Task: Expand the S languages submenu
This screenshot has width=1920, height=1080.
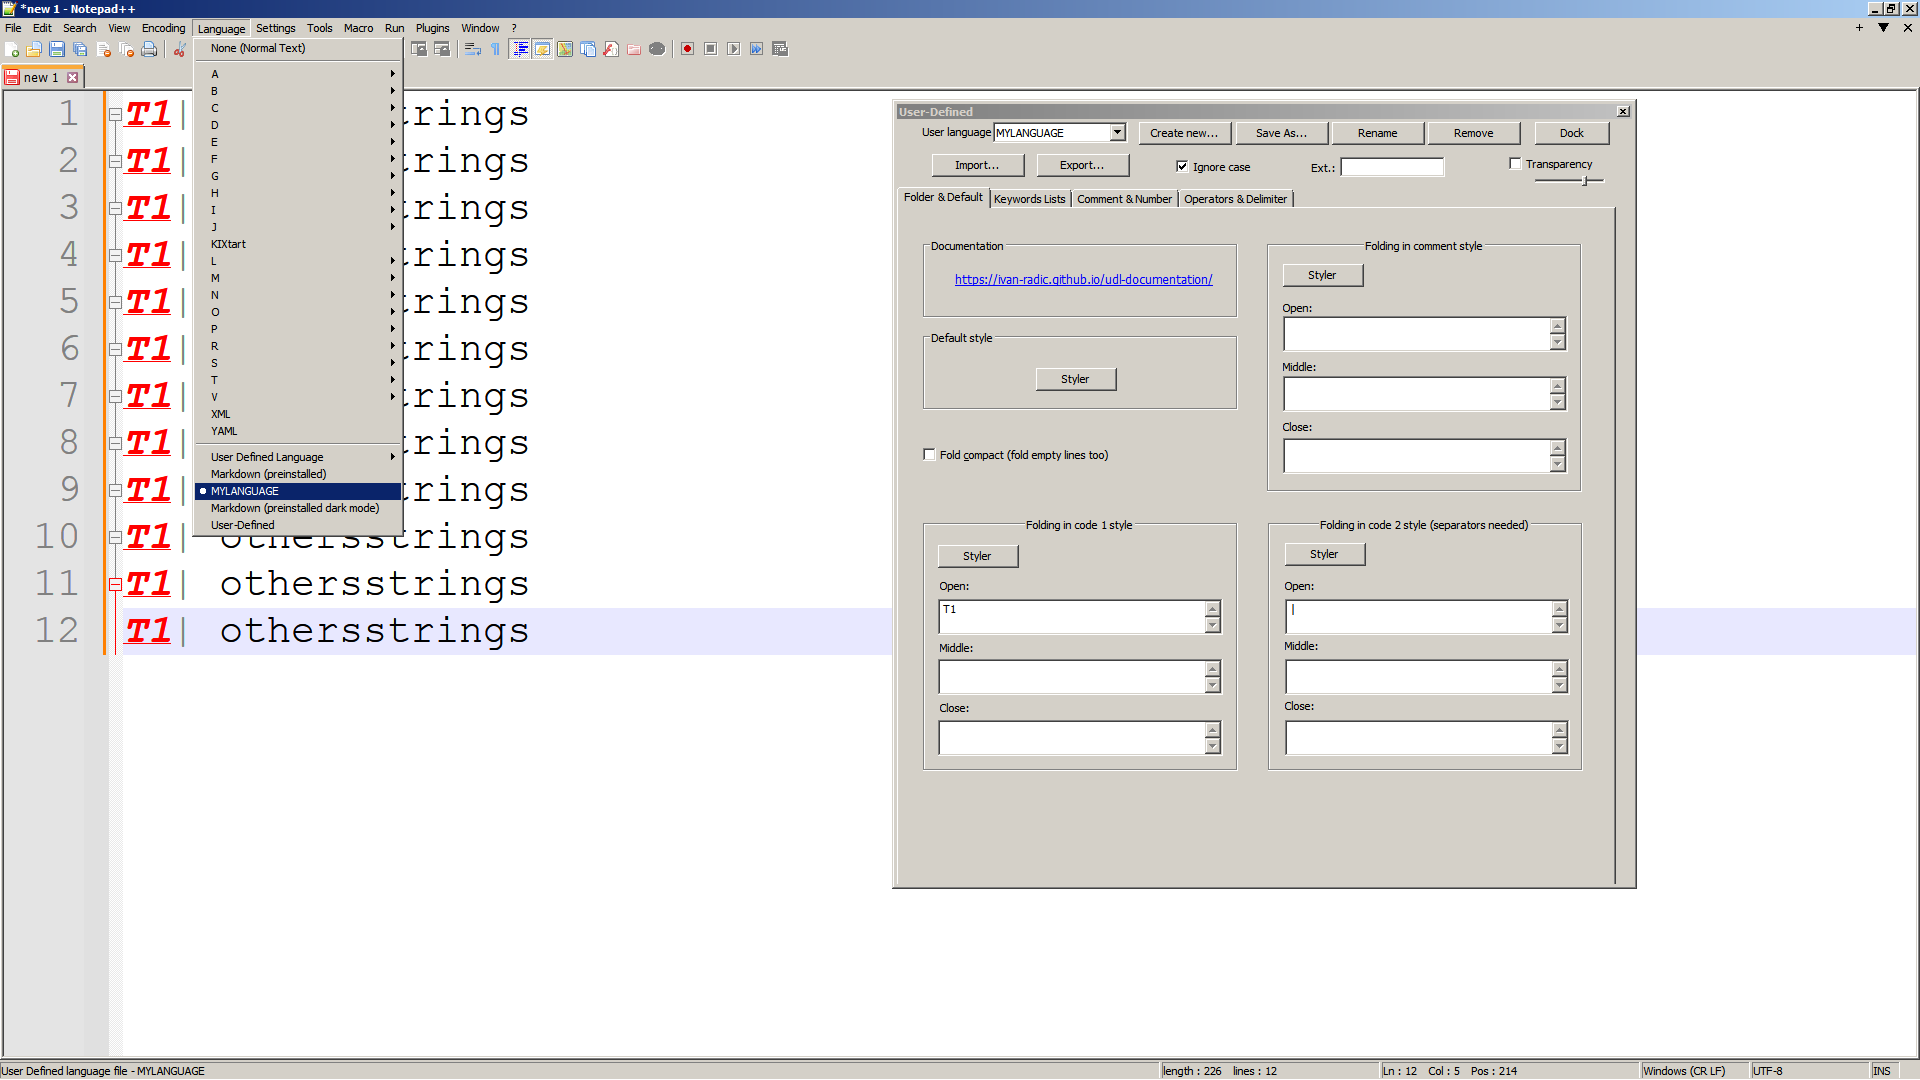Action: [298, 363]
